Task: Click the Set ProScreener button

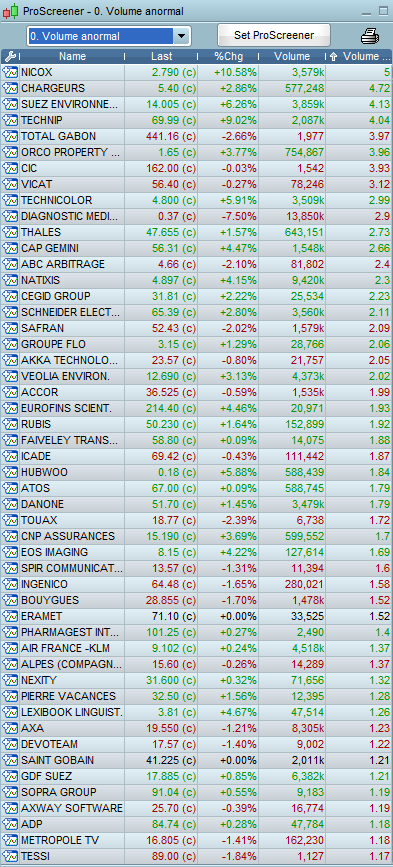Action: pyautogui.click(x=274, y=35)
